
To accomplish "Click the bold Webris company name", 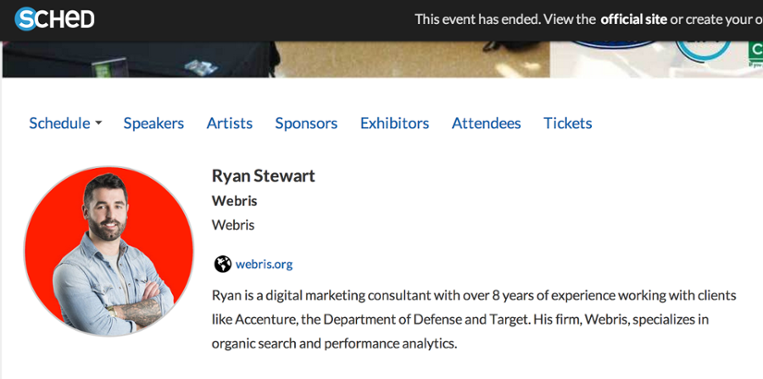I will tap(235, 201).
